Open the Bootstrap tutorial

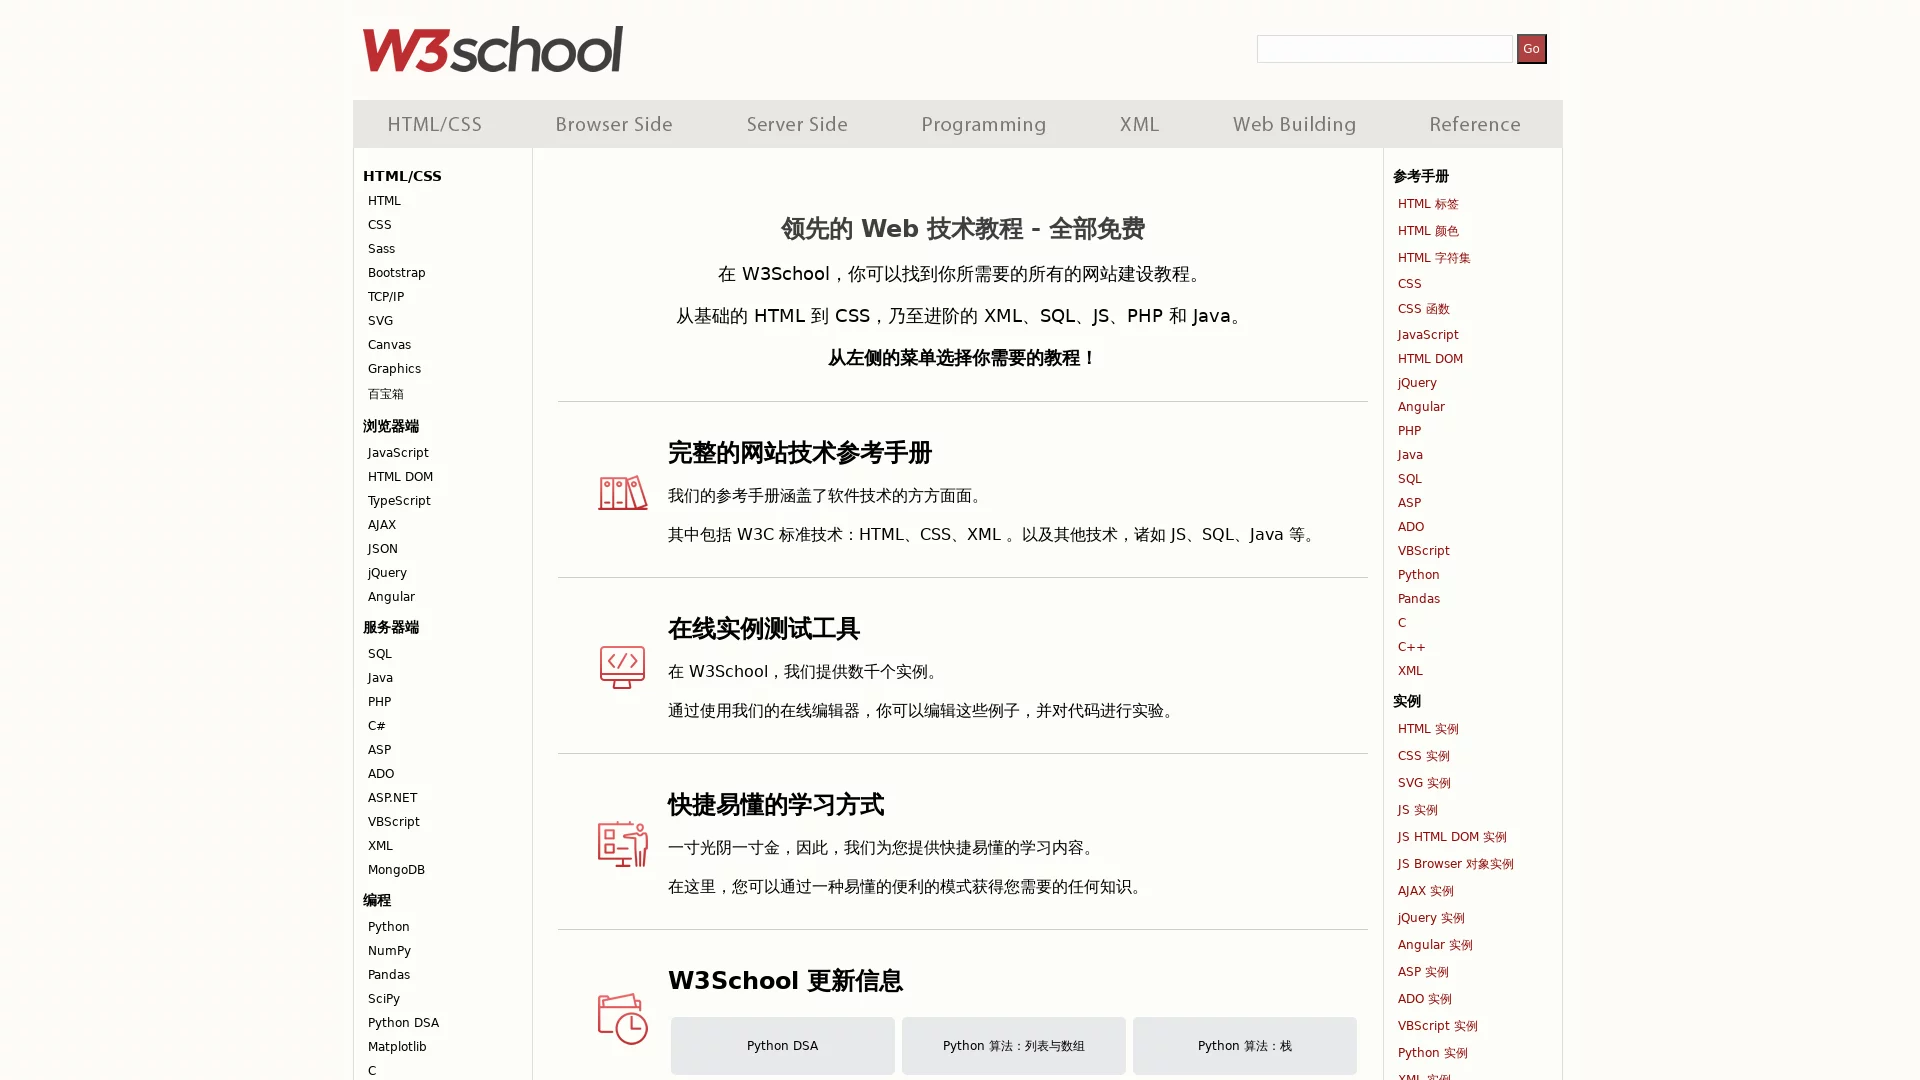click(396, 272)
